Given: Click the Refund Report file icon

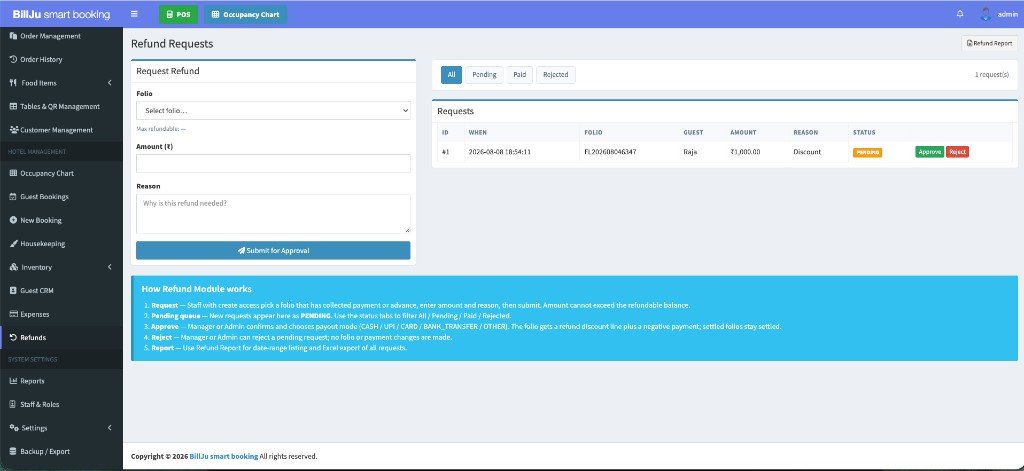Looking at the screenshot, I should [x=969, y=44].
